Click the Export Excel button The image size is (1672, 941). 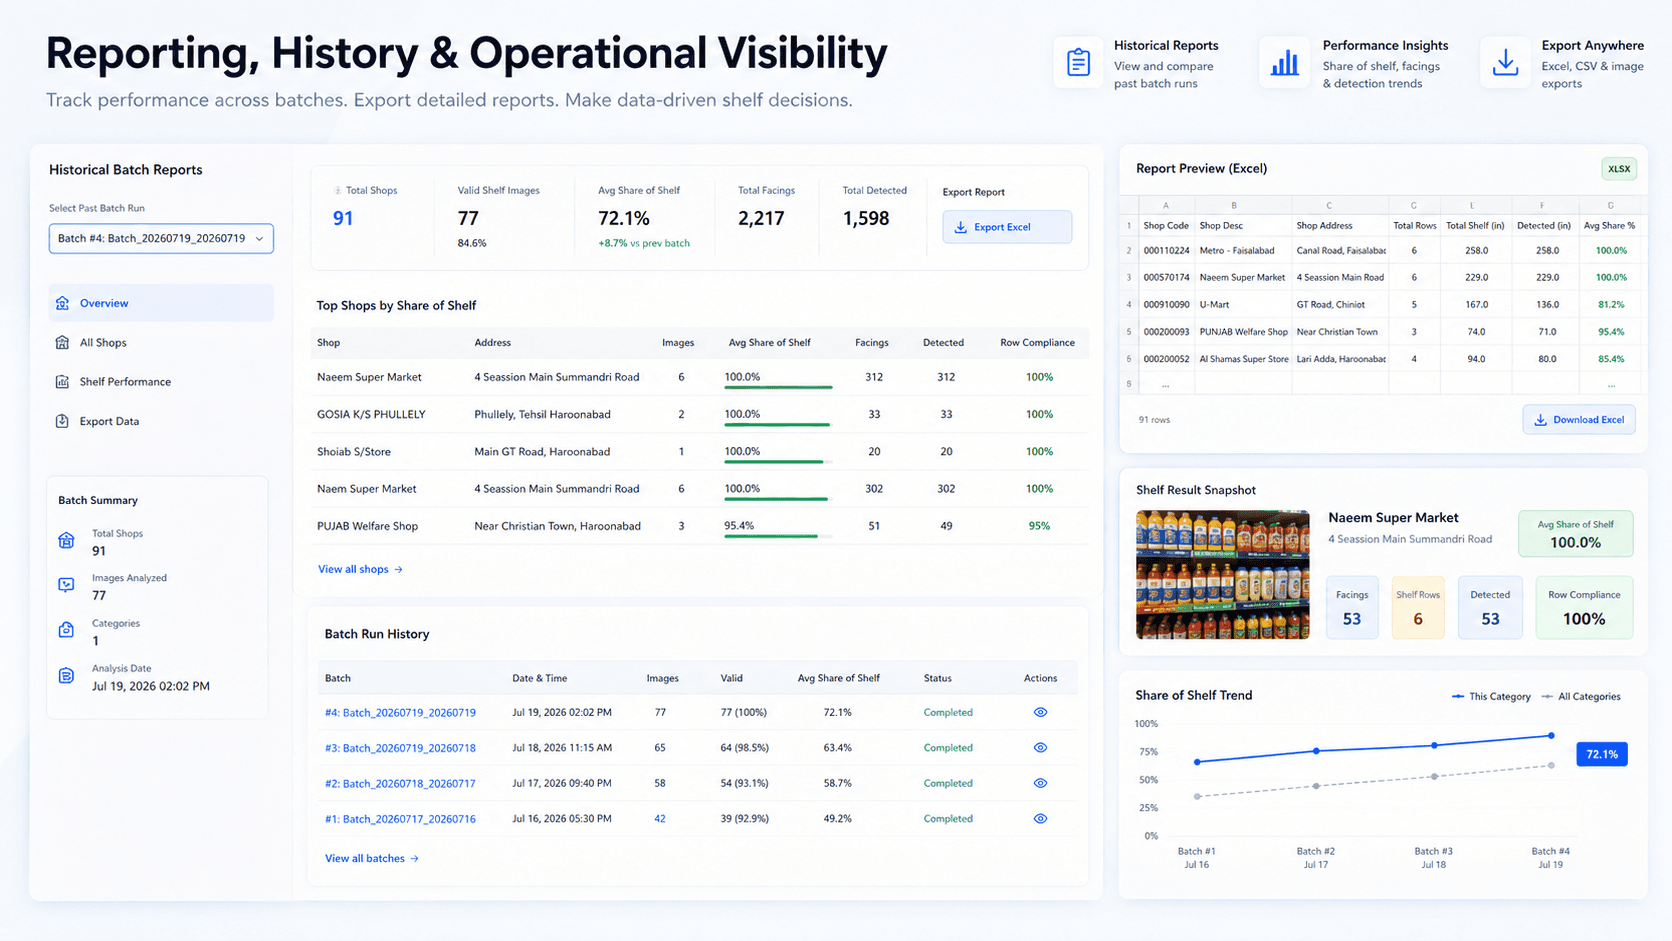pyautogui.click(x=1007, y=227)
